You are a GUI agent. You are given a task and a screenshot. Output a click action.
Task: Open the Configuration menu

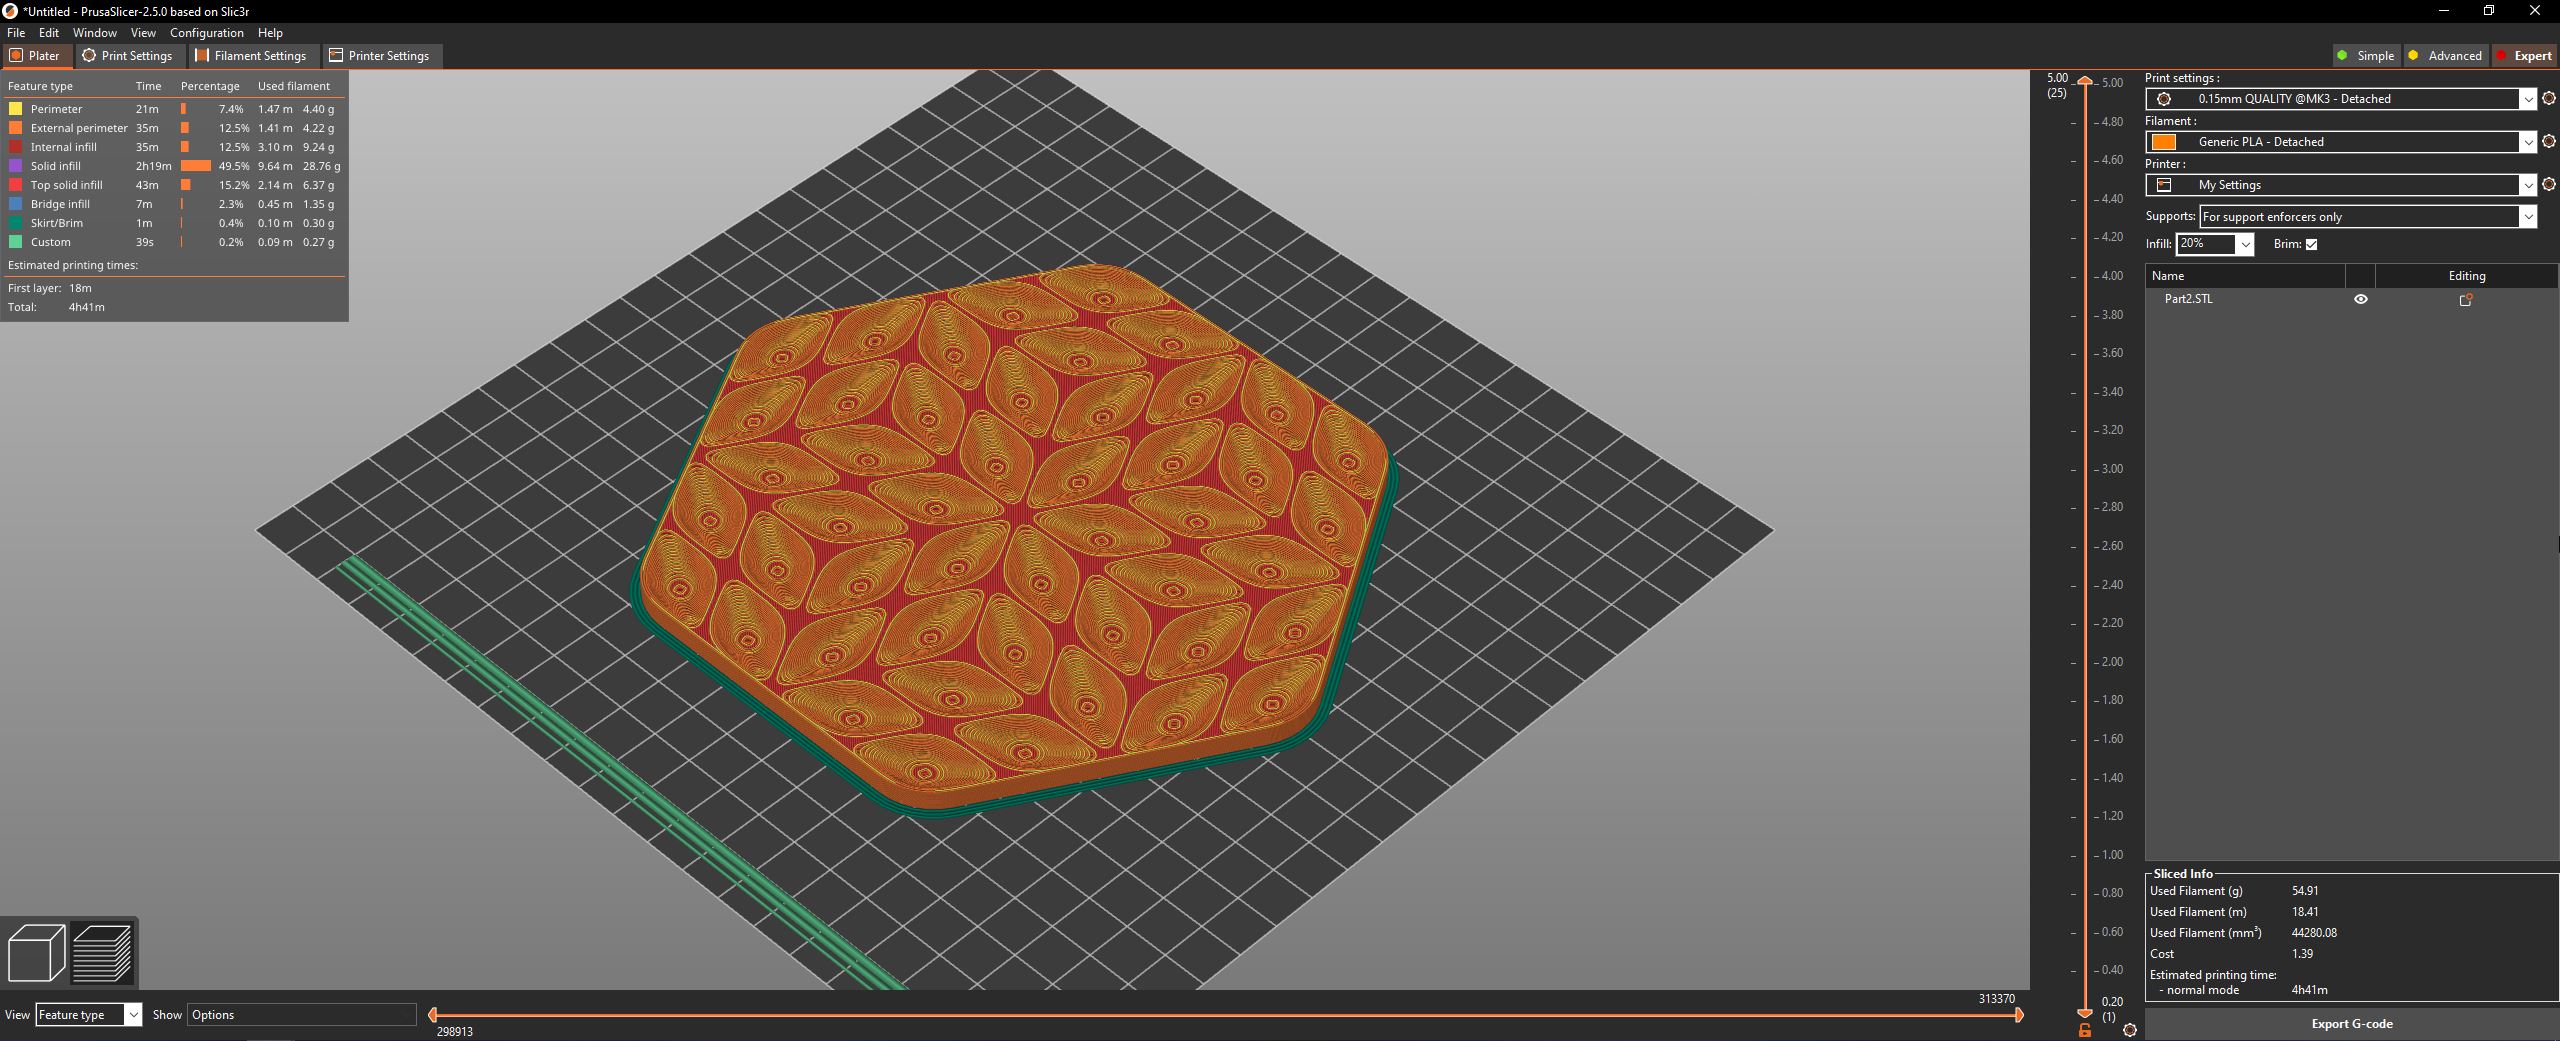[207, 33]
